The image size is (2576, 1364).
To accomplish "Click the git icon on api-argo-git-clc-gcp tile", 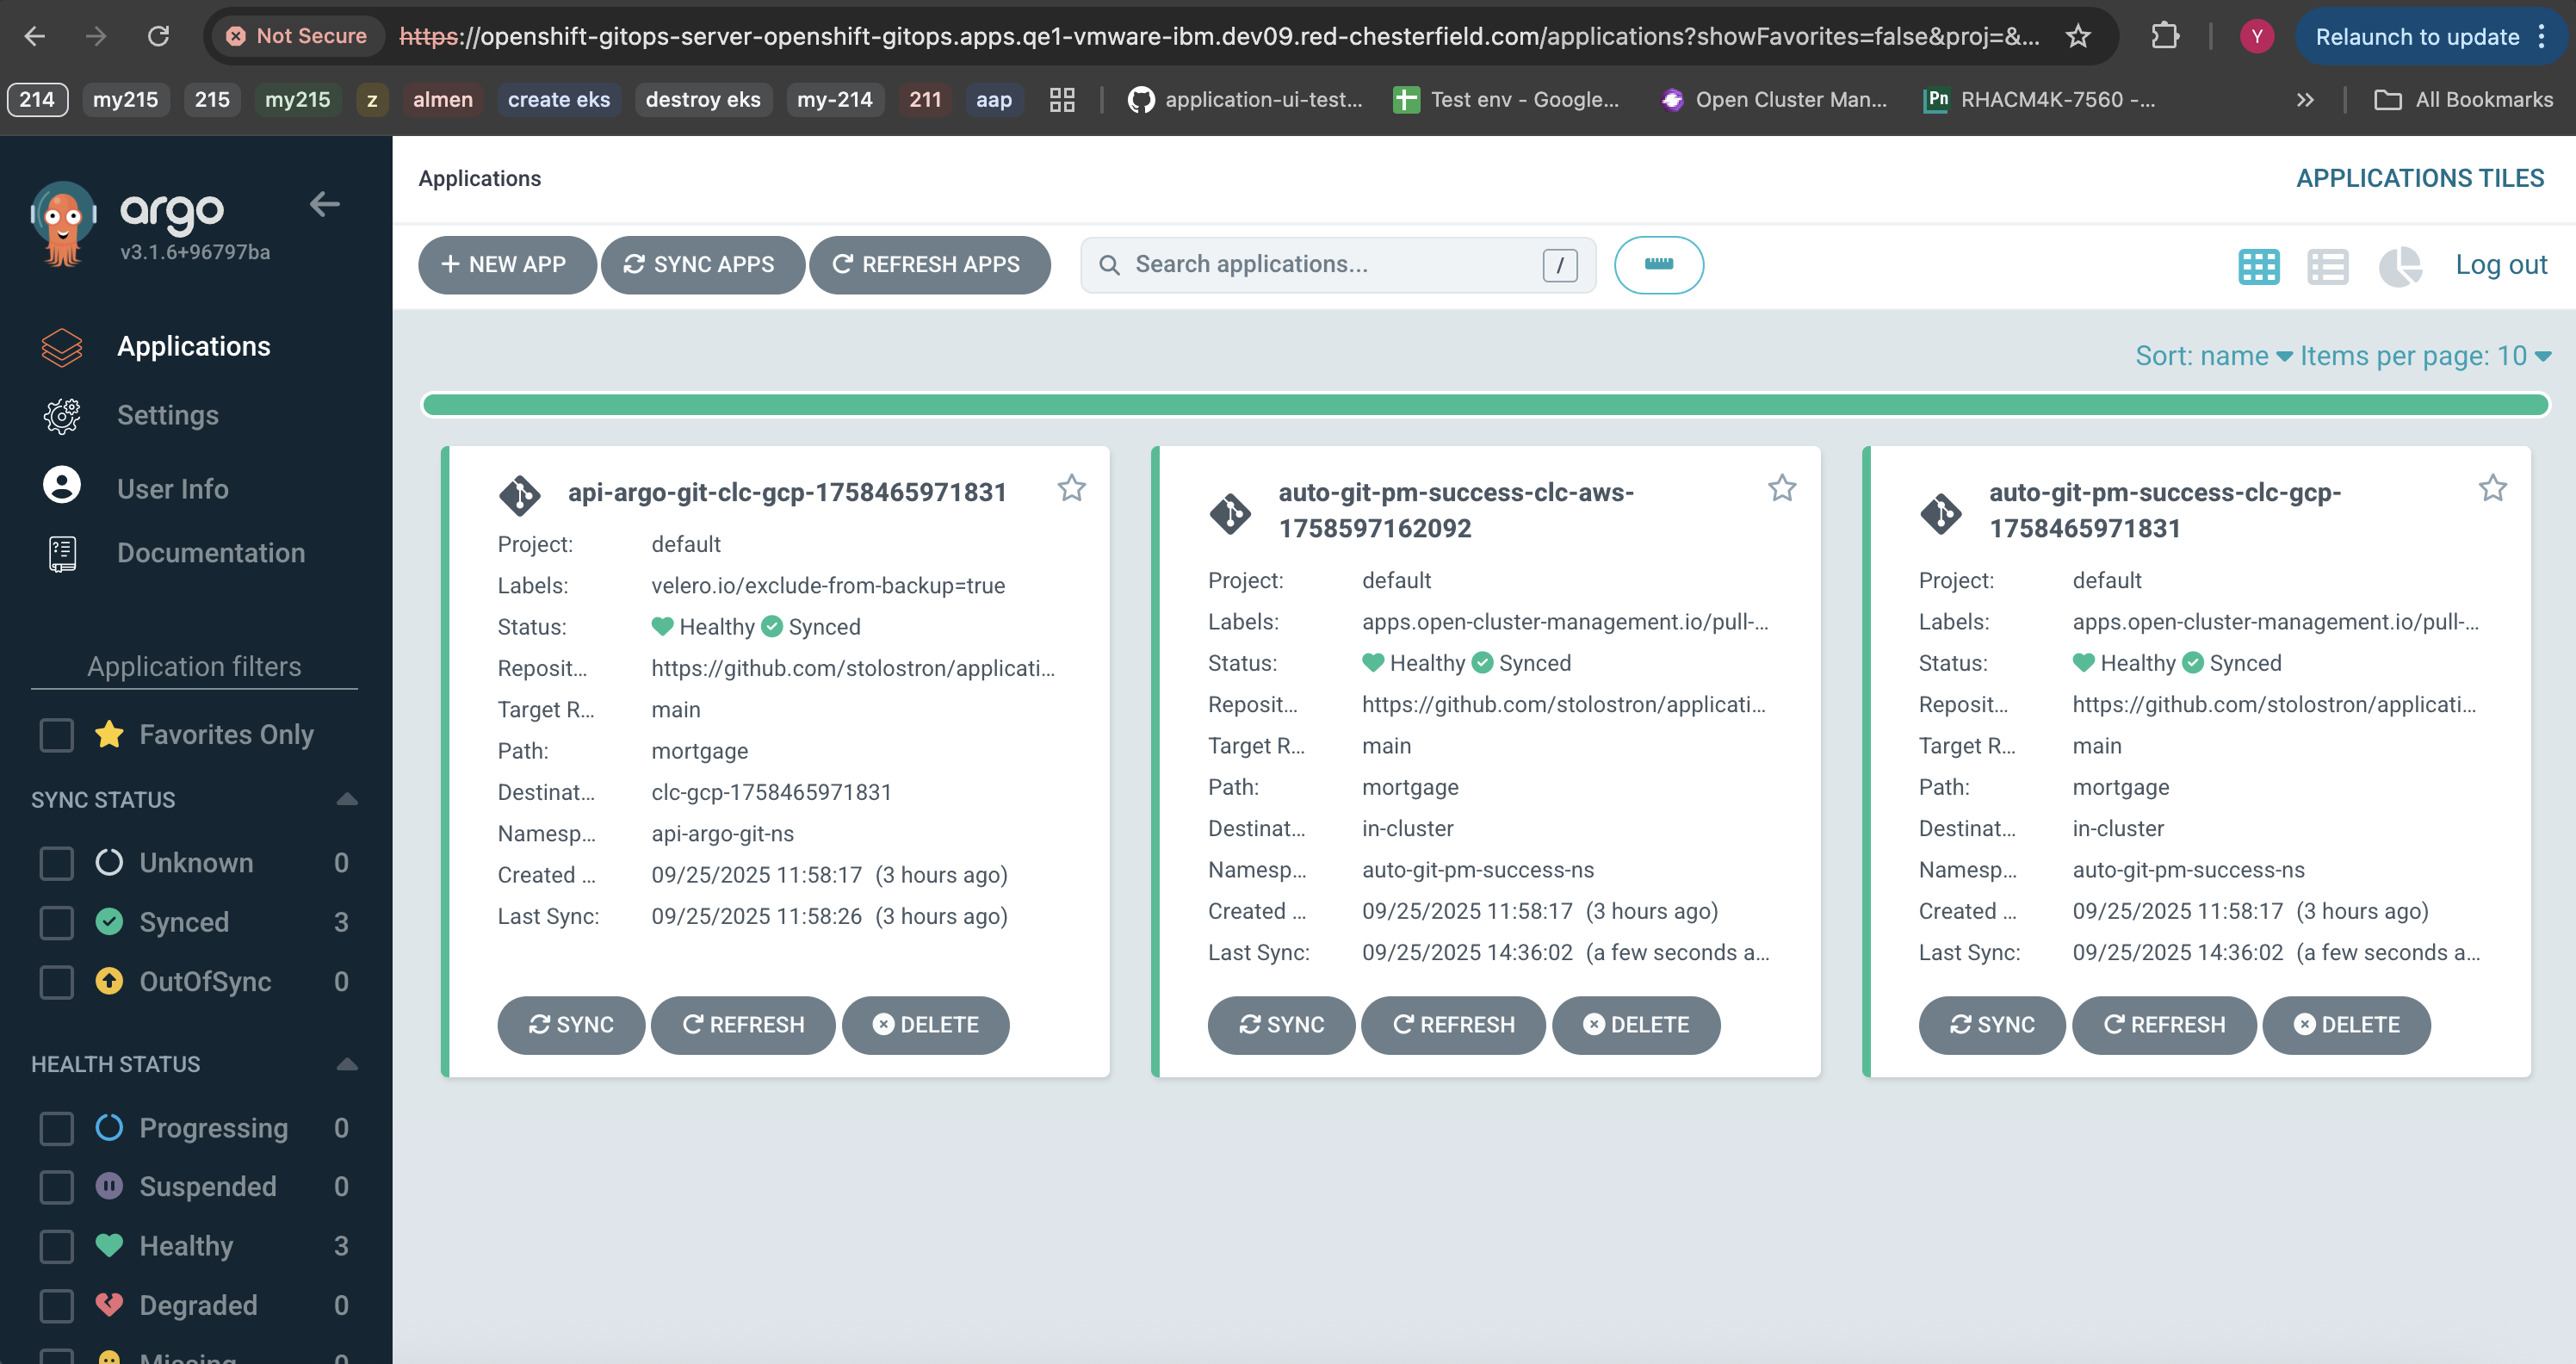I will (x=520, y=494).
